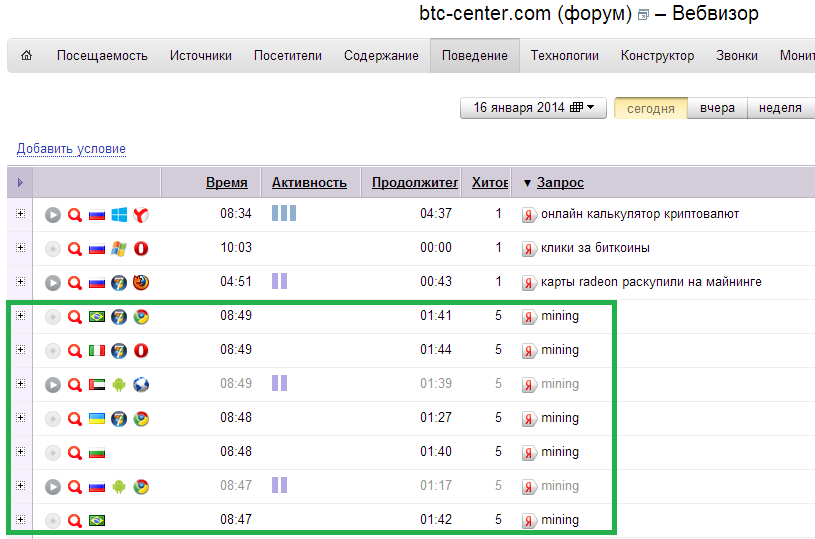Expand the 01:41 mining visit row
Screen dimensions: 815x539
20,315
